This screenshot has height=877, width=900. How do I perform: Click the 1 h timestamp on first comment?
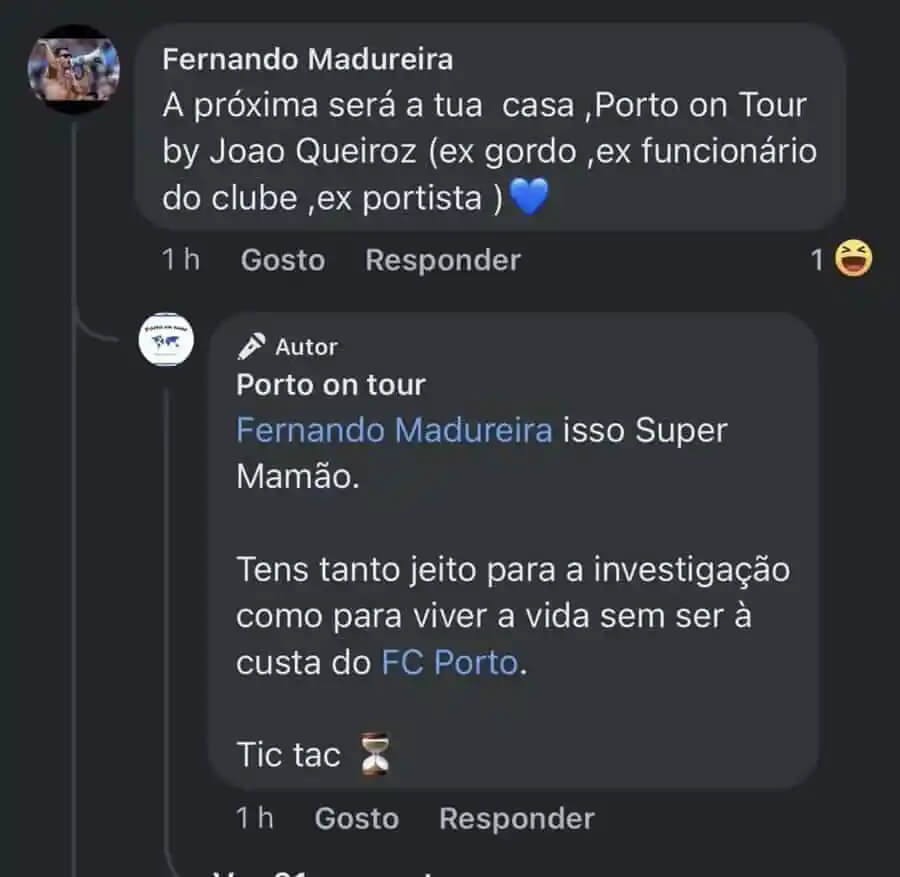pyautogui.click(x=181, y=260)
